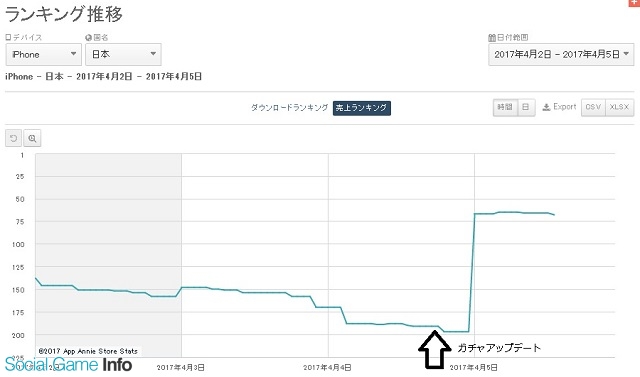The image size is (640, 377).
Task: Click the Social Game Info logo
Action: coord(68,364)
